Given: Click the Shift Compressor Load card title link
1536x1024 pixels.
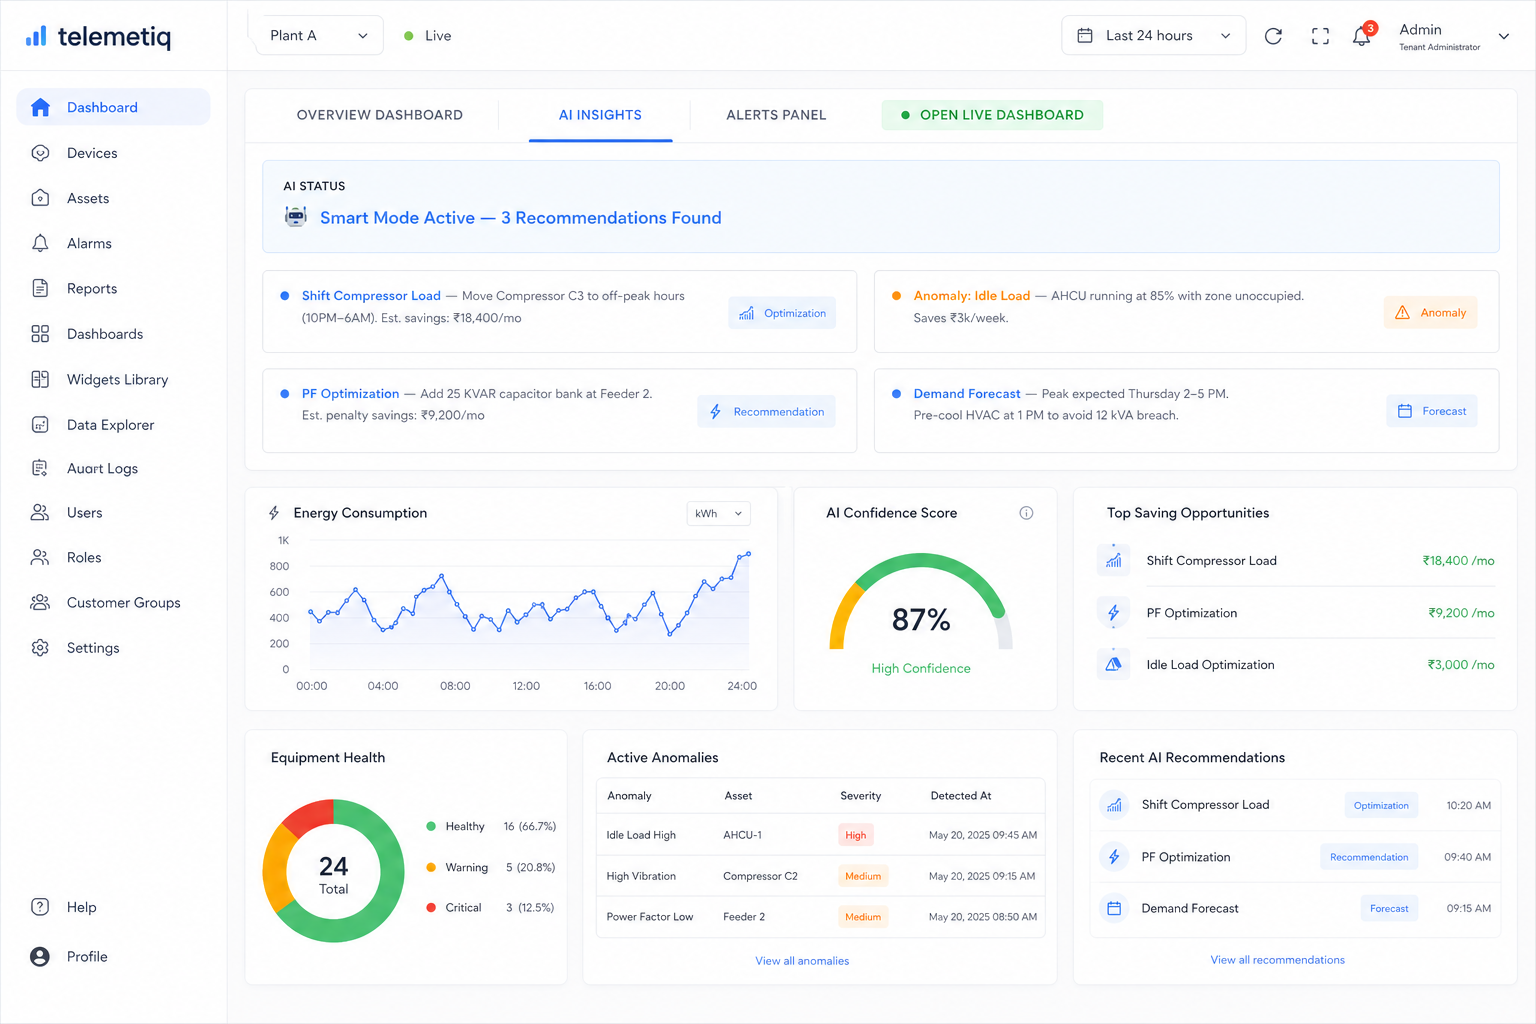Looking at the screenshot, I should click(371, 296).
